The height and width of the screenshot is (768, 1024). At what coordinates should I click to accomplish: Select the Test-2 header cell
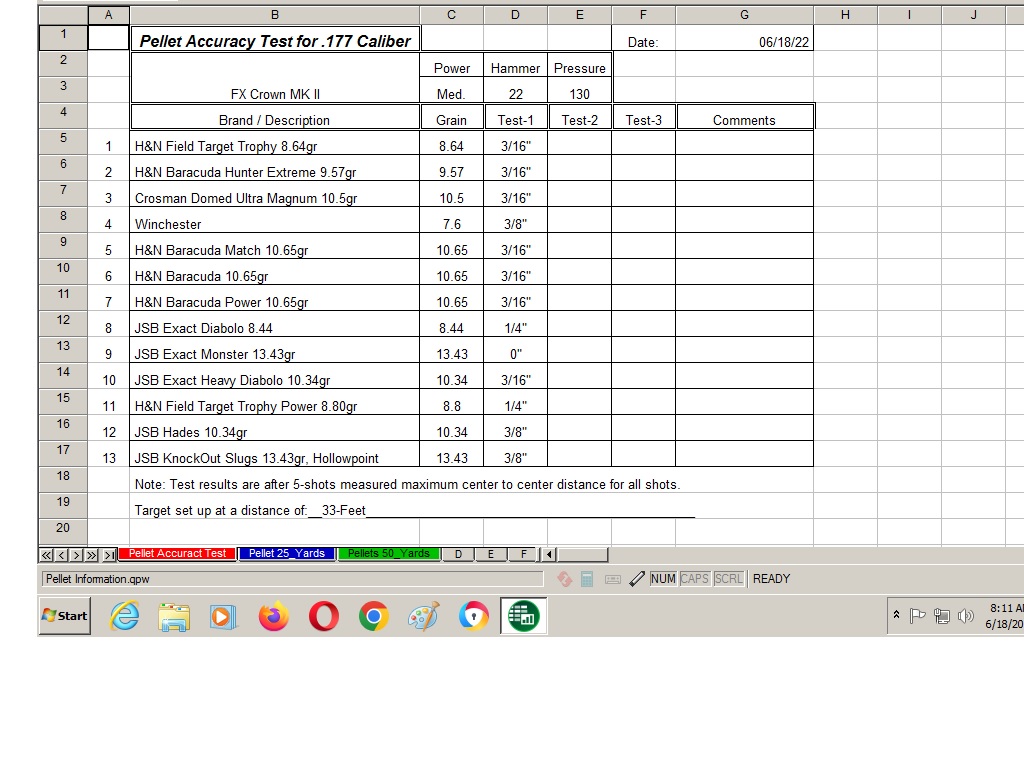(580, 117)
